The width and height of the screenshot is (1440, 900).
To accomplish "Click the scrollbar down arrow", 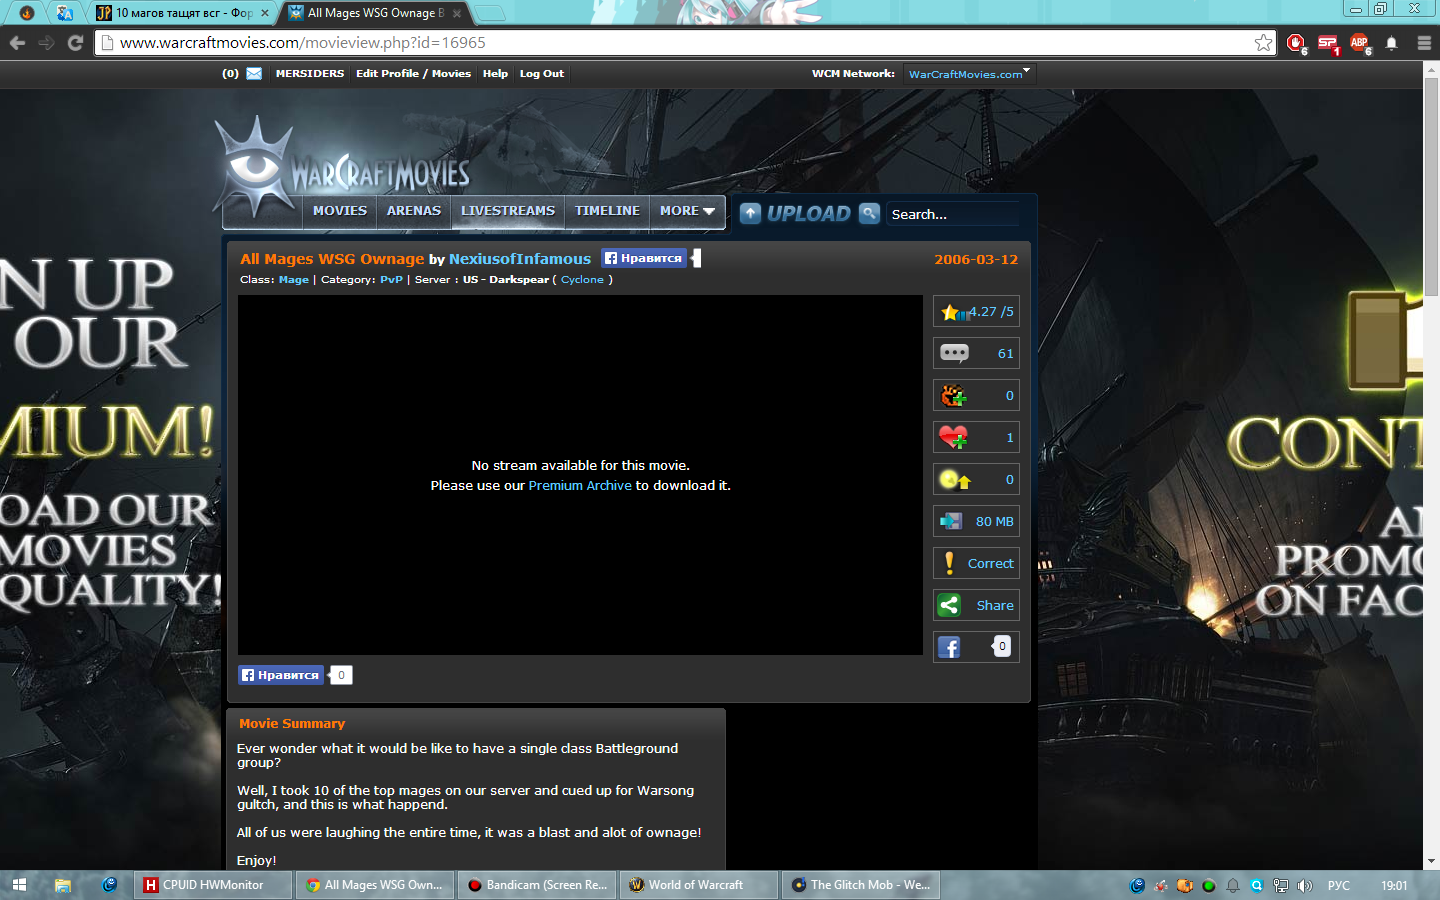I will click(x=1431, y=861).
